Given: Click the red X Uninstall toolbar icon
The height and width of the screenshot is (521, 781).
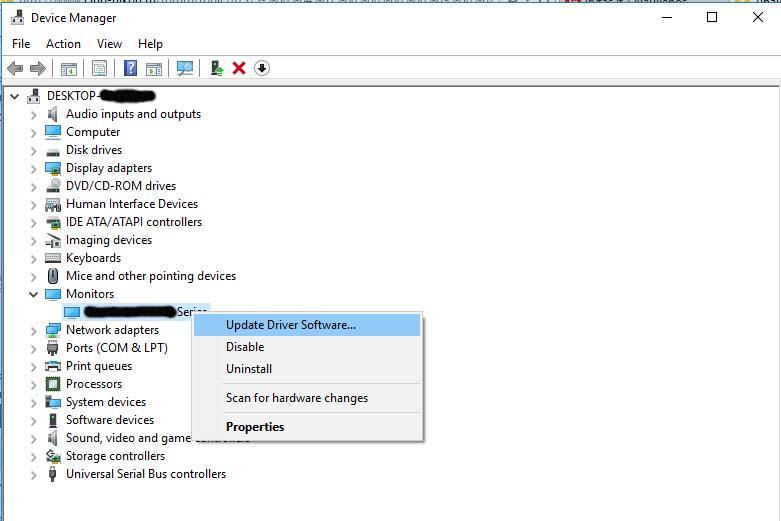Looking at the screenshot, I should (239, 68).
